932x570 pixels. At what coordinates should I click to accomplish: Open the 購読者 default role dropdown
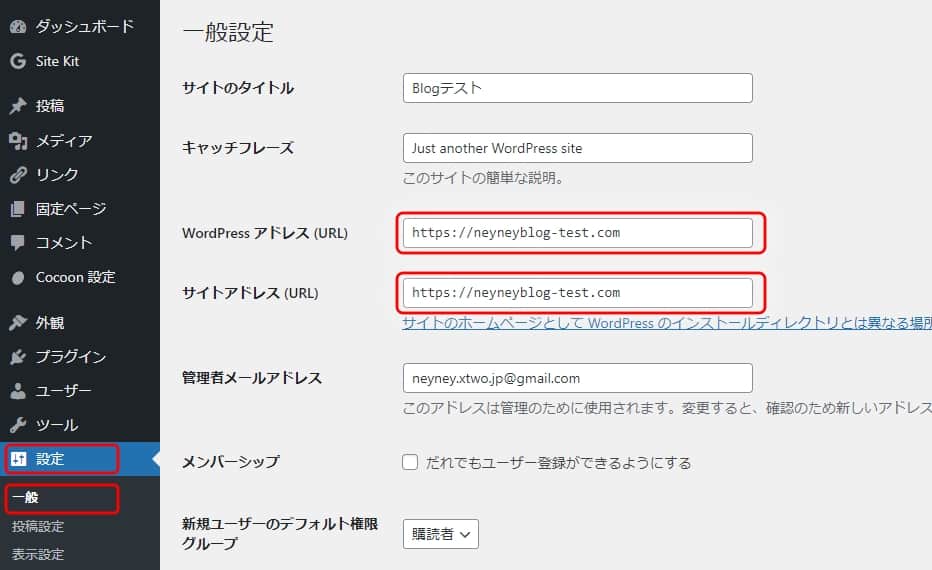pyautogui.click(x=440, y=534)
